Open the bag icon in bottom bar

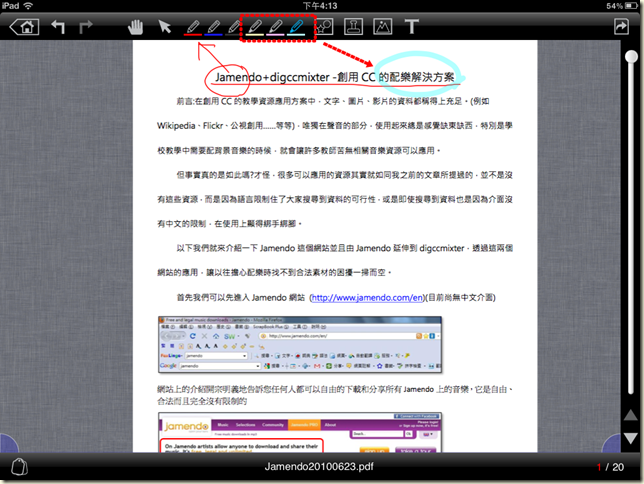pyautogui.click(x=19, y=467)
